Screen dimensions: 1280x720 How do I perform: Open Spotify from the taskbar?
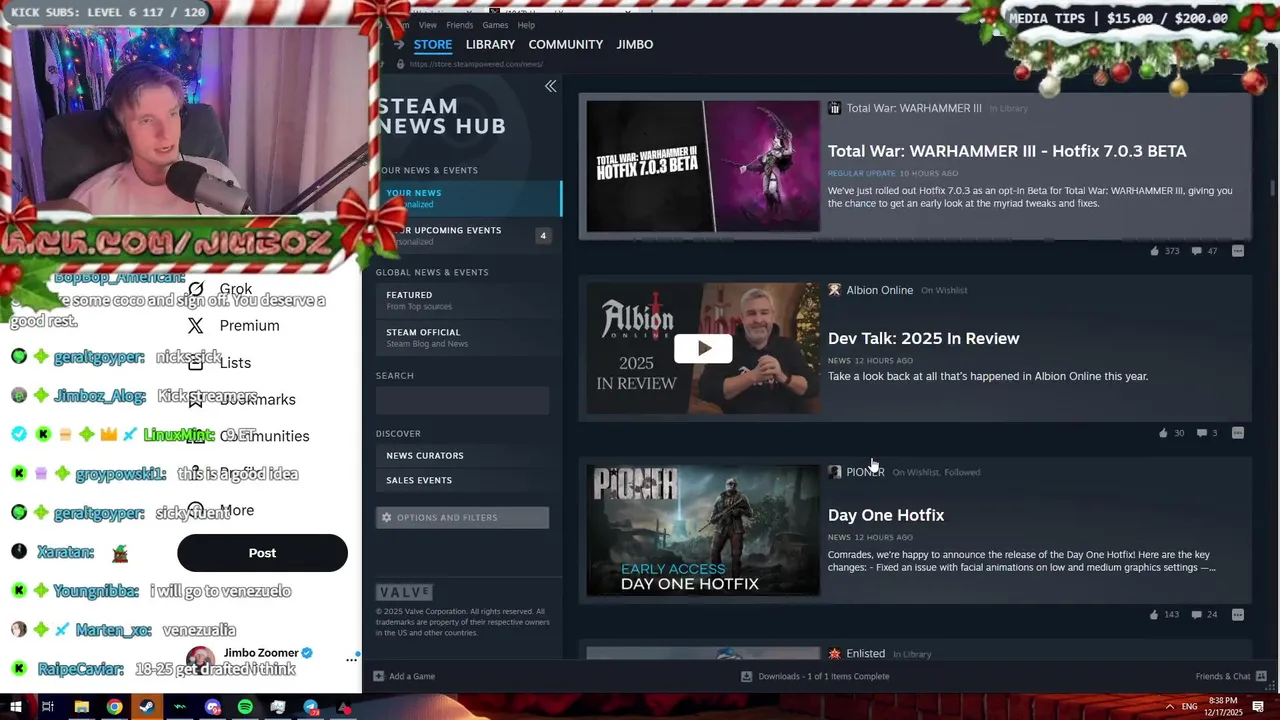point(245,707)
